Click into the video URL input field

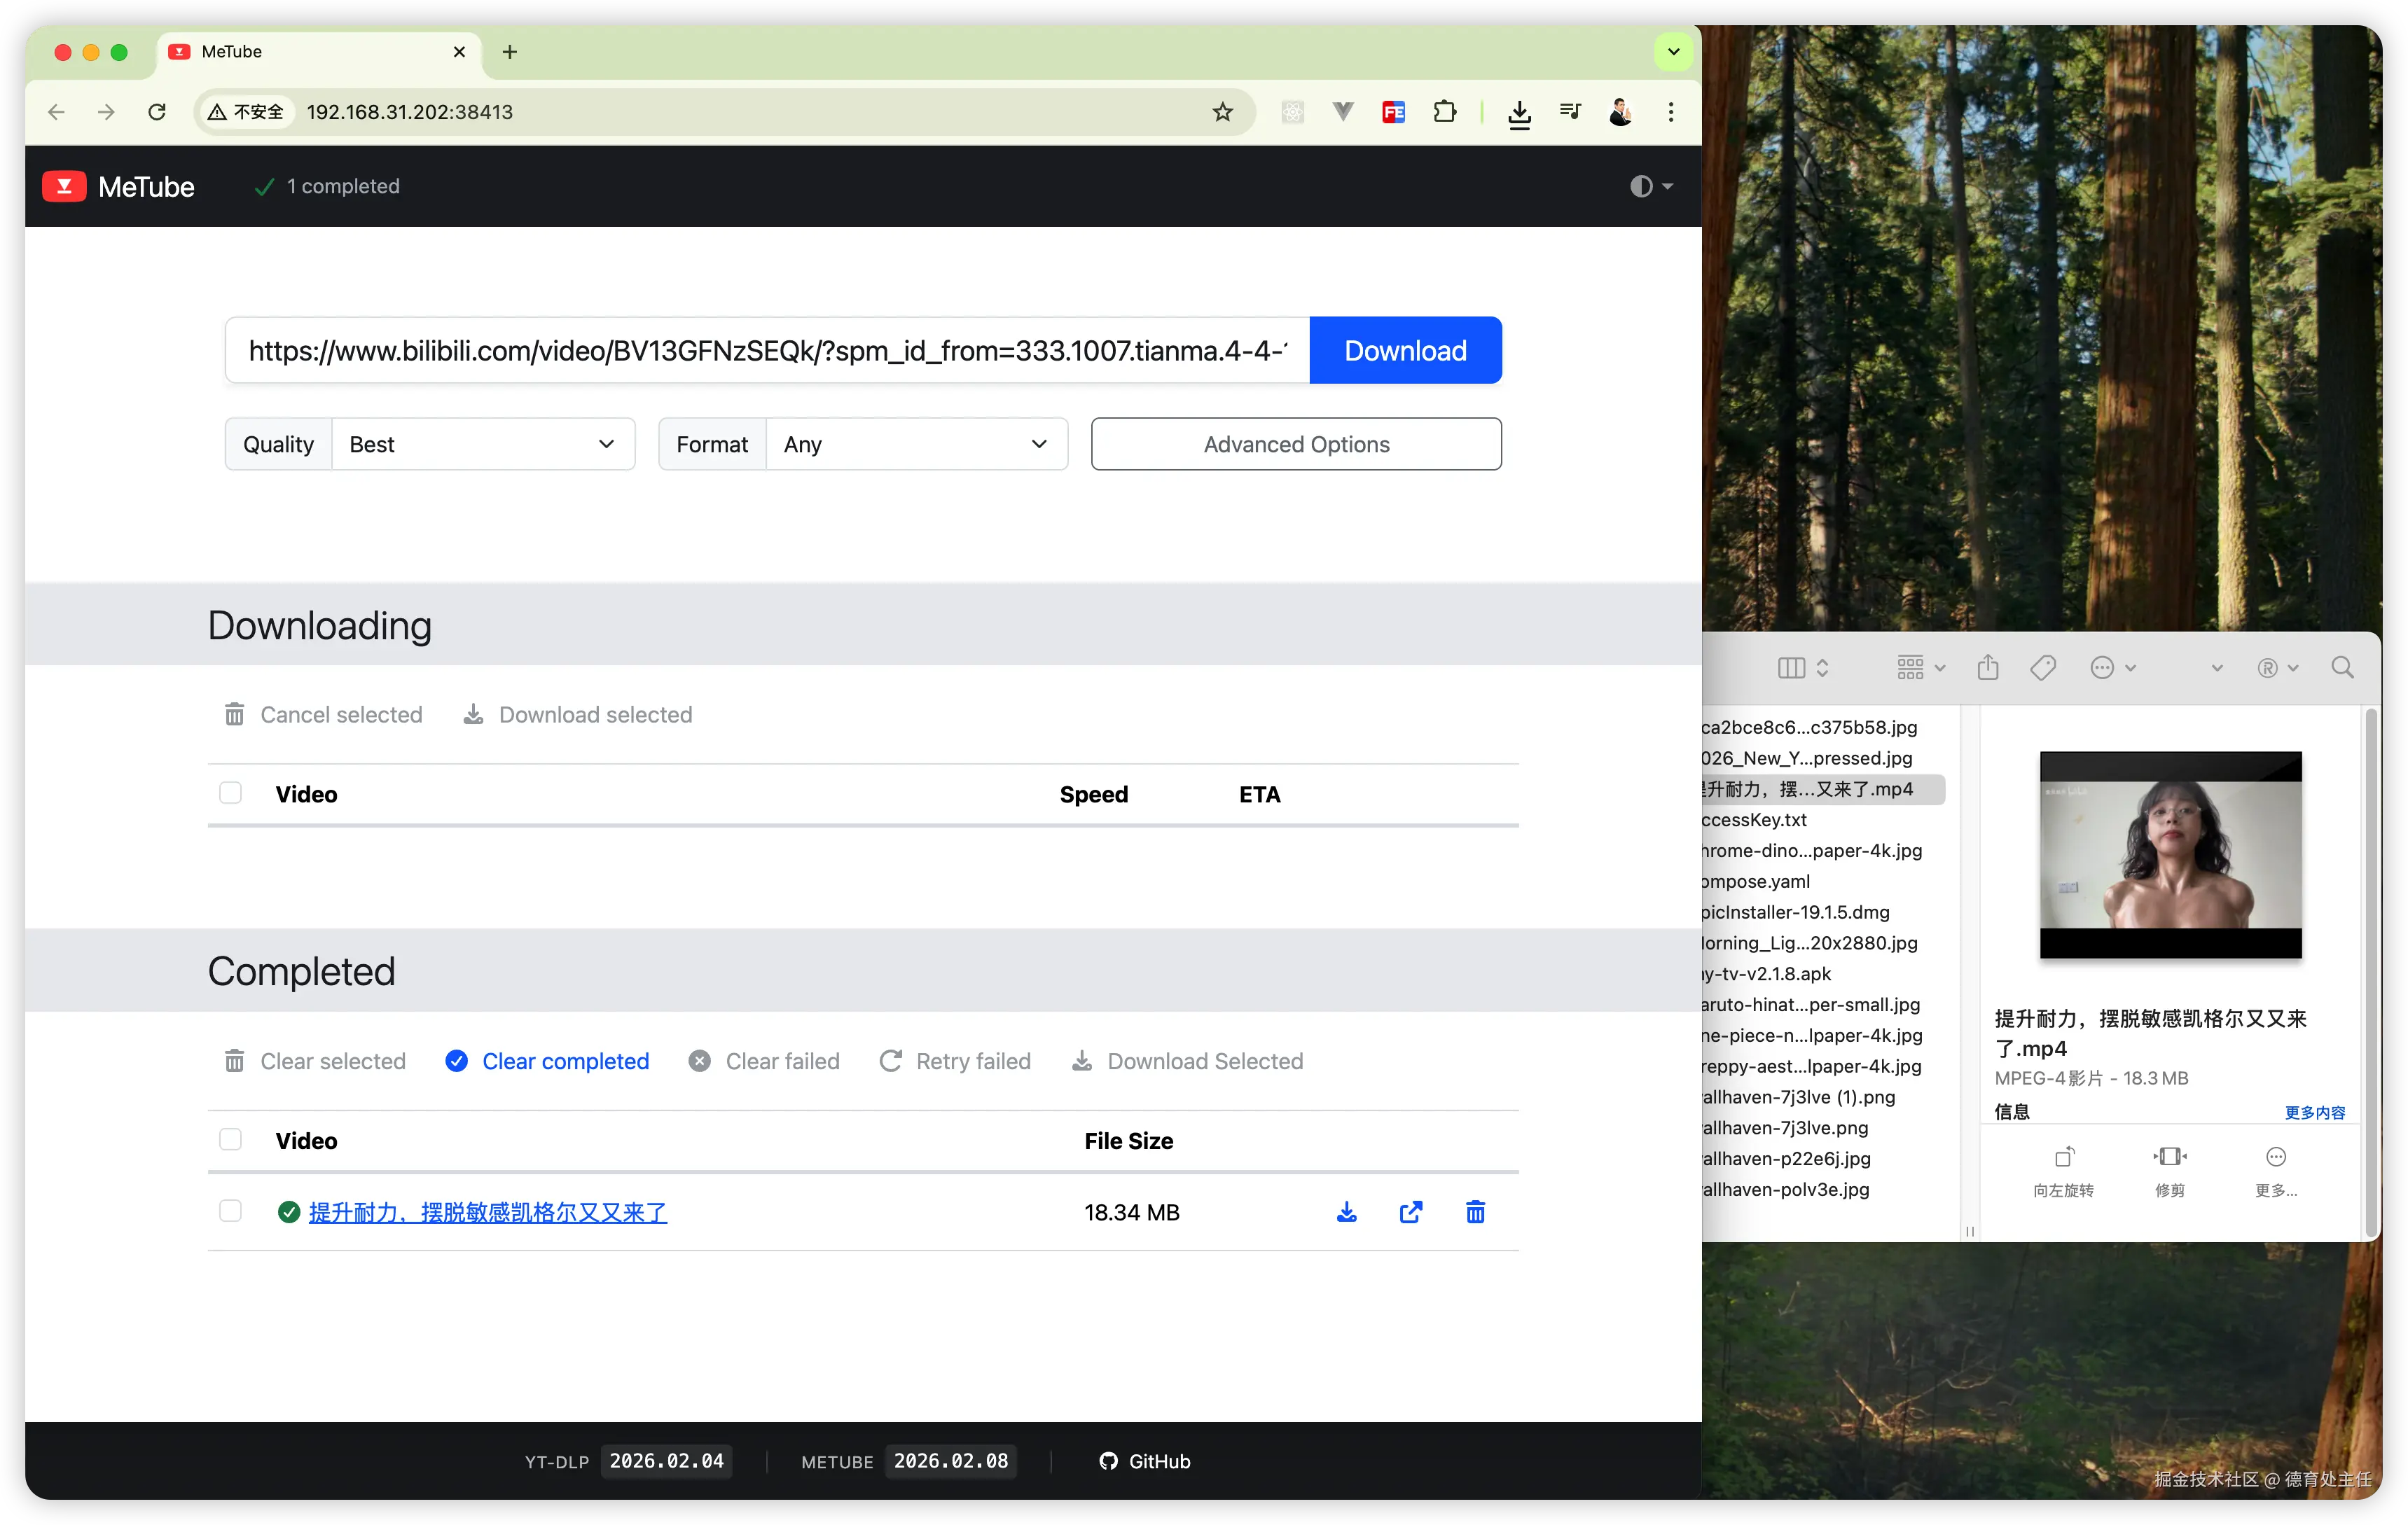pos(767,351)
